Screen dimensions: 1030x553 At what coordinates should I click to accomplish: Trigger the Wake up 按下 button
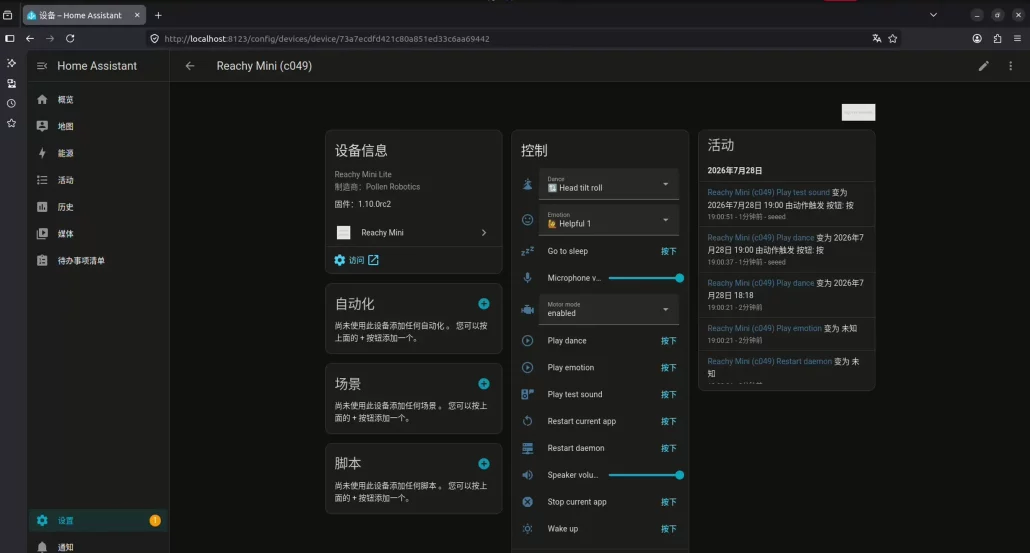[668, 529]
